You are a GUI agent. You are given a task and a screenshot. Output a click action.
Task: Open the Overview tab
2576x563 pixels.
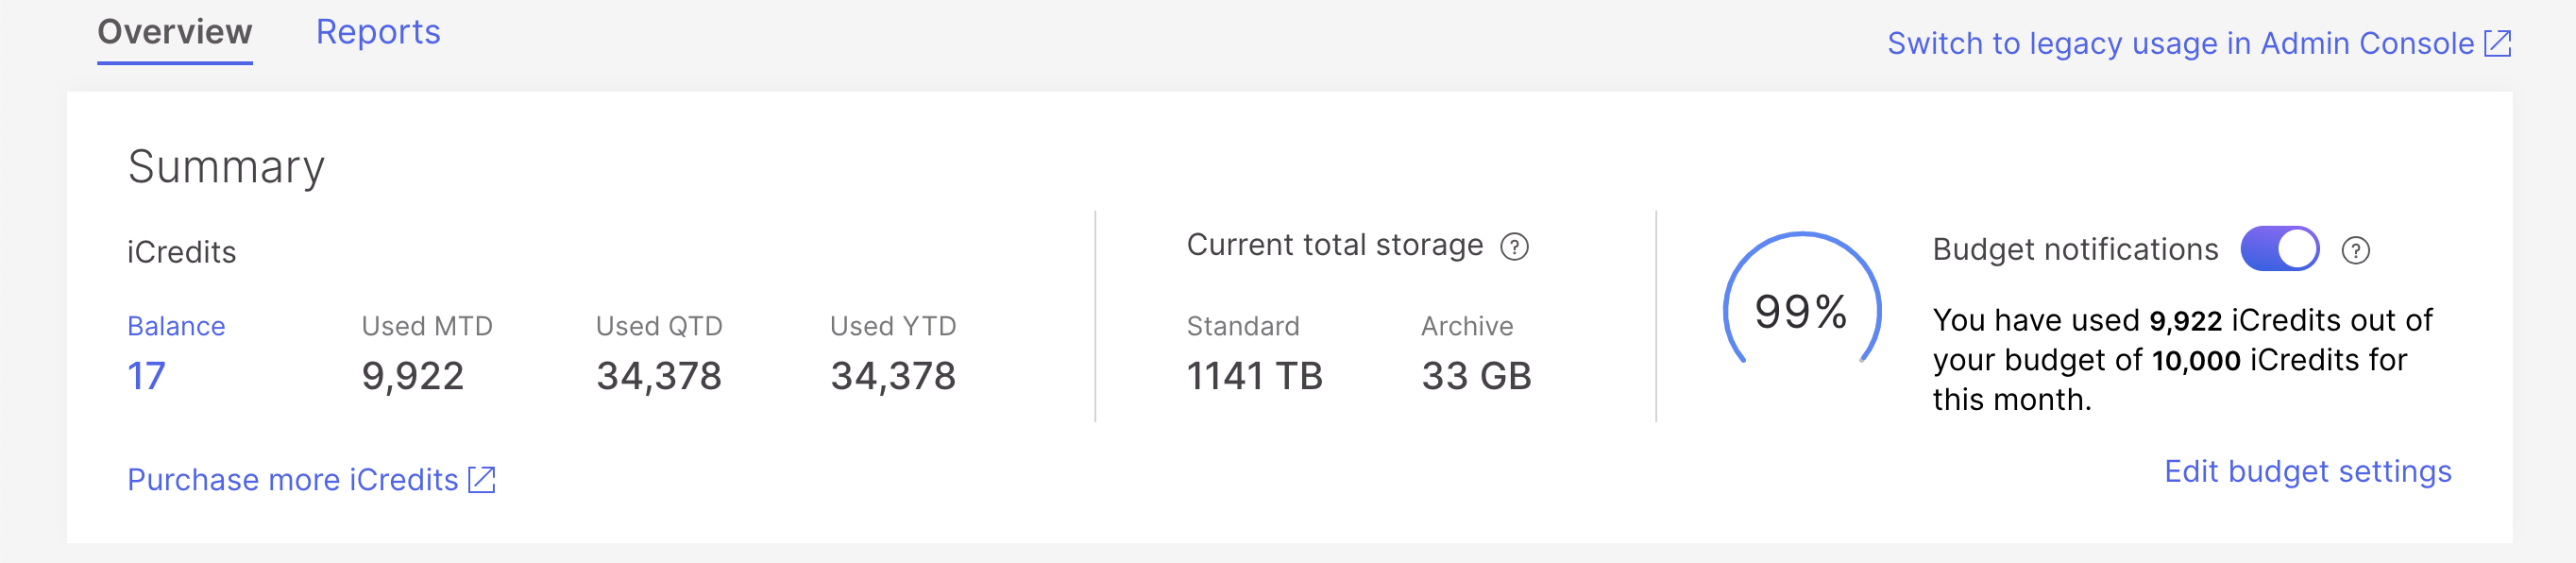175,33
